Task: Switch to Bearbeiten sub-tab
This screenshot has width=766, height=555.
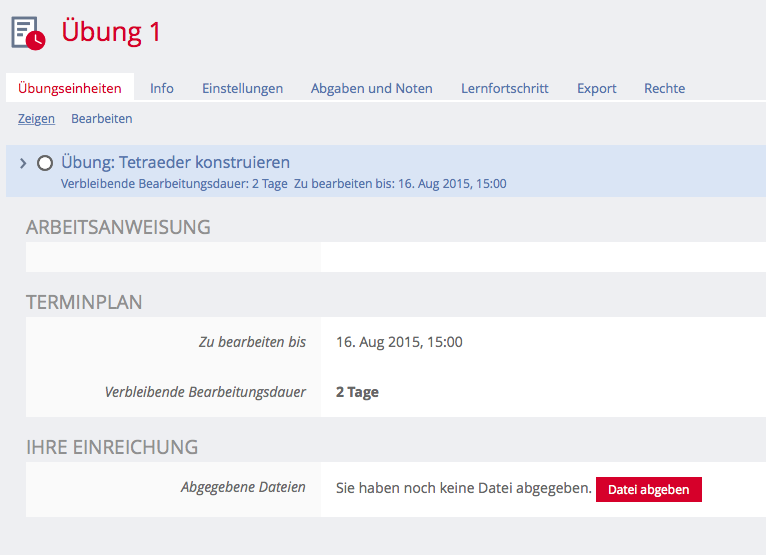Action: pyautogui.click(x=101, y=118)
